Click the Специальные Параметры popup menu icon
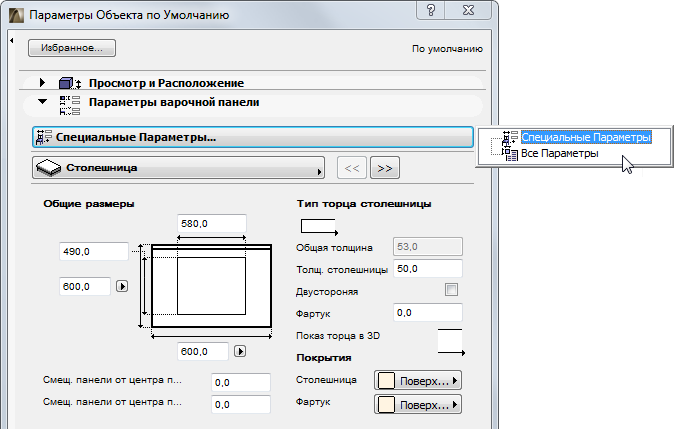 510,138
